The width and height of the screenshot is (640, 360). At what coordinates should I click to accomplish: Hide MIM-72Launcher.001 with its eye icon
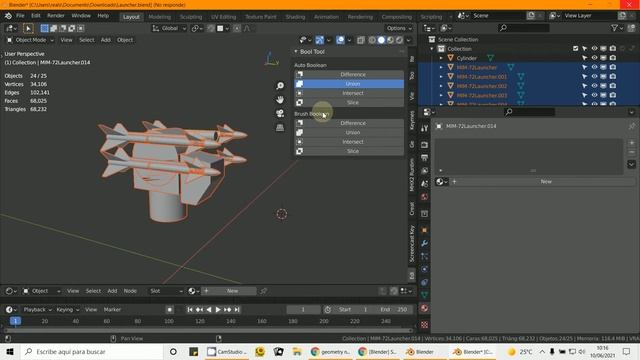click(594, 77)
